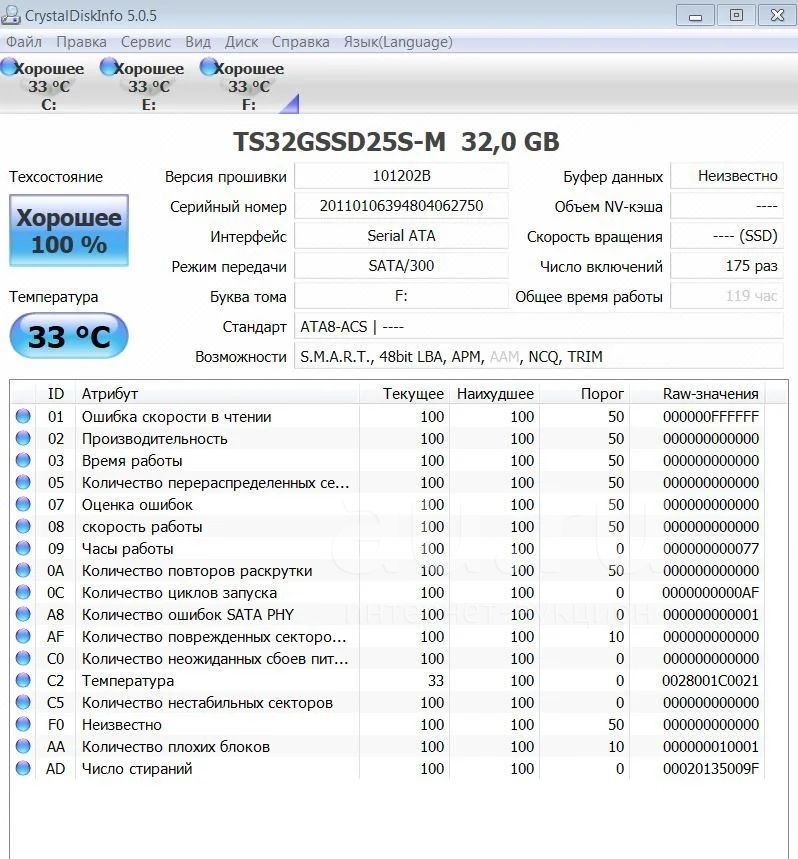Click the total hours 119 час field

727,296
